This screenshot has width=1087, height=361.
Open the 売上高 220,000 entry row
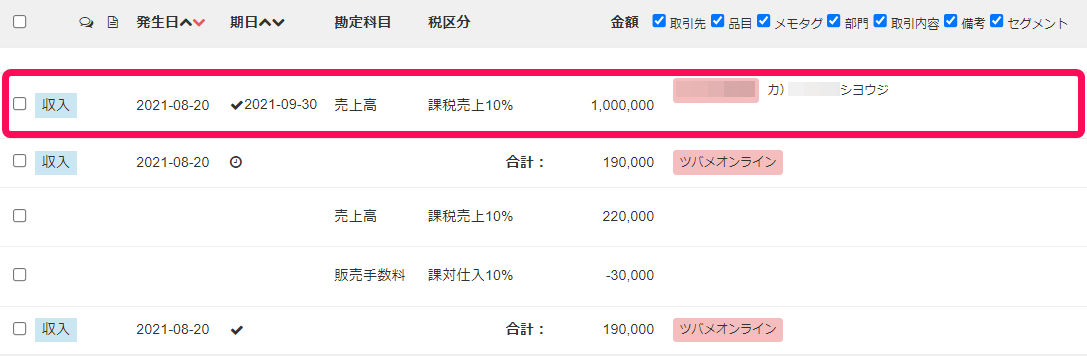pyautogui.click(x=544, y=216)
